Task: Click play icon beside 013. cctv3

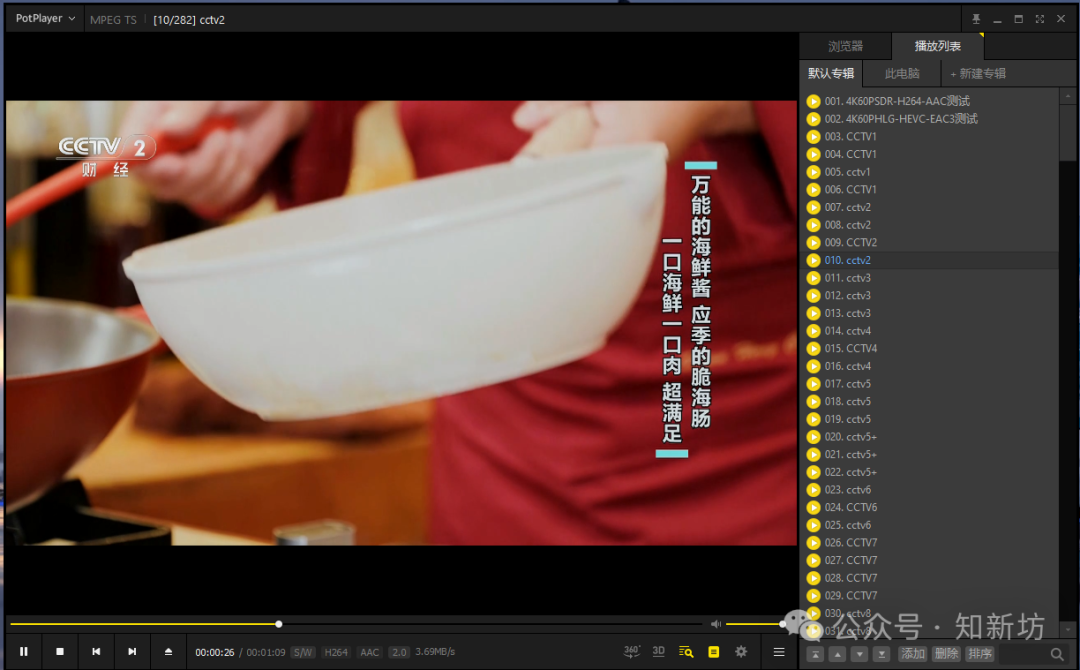Action: 813,313
